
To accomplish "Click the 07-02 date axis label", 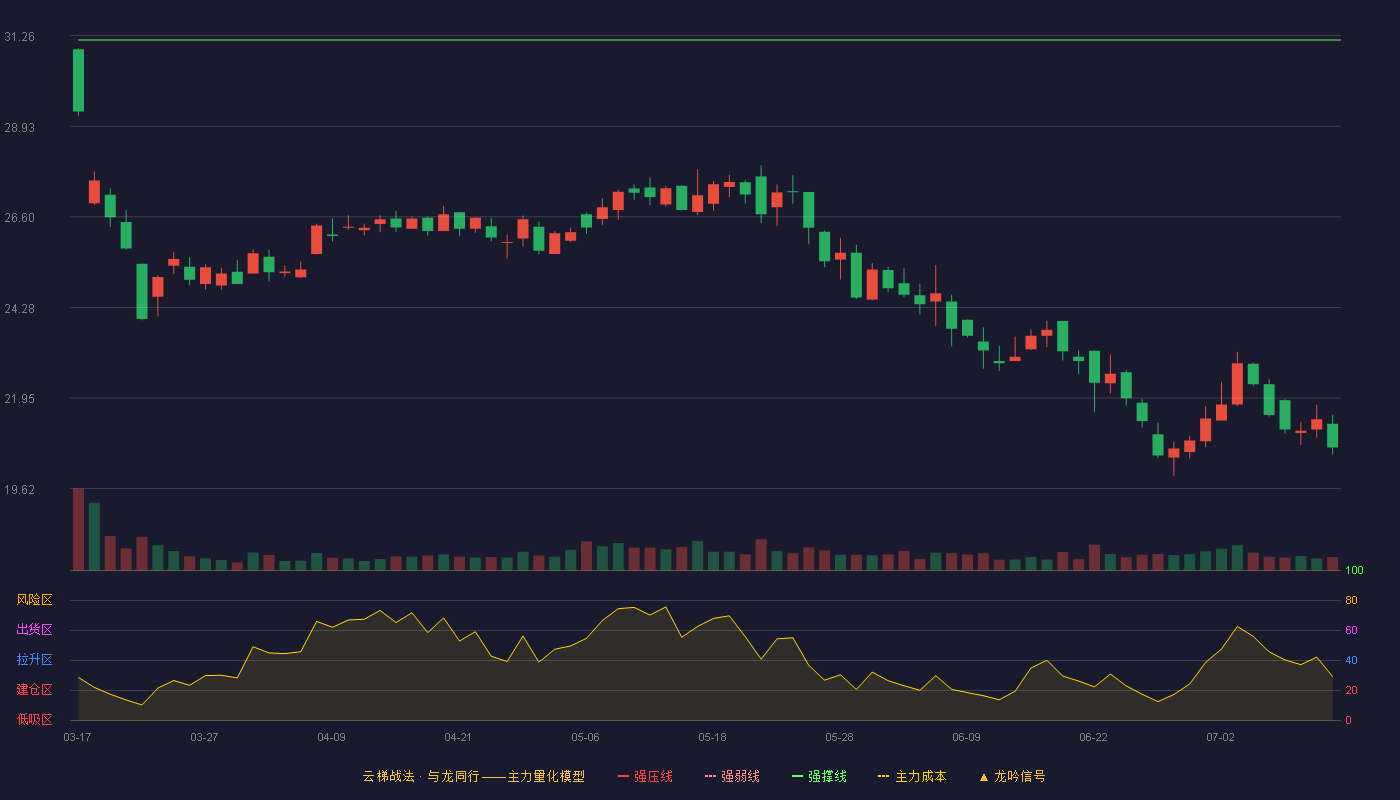I will click(x=1220, y=737).
